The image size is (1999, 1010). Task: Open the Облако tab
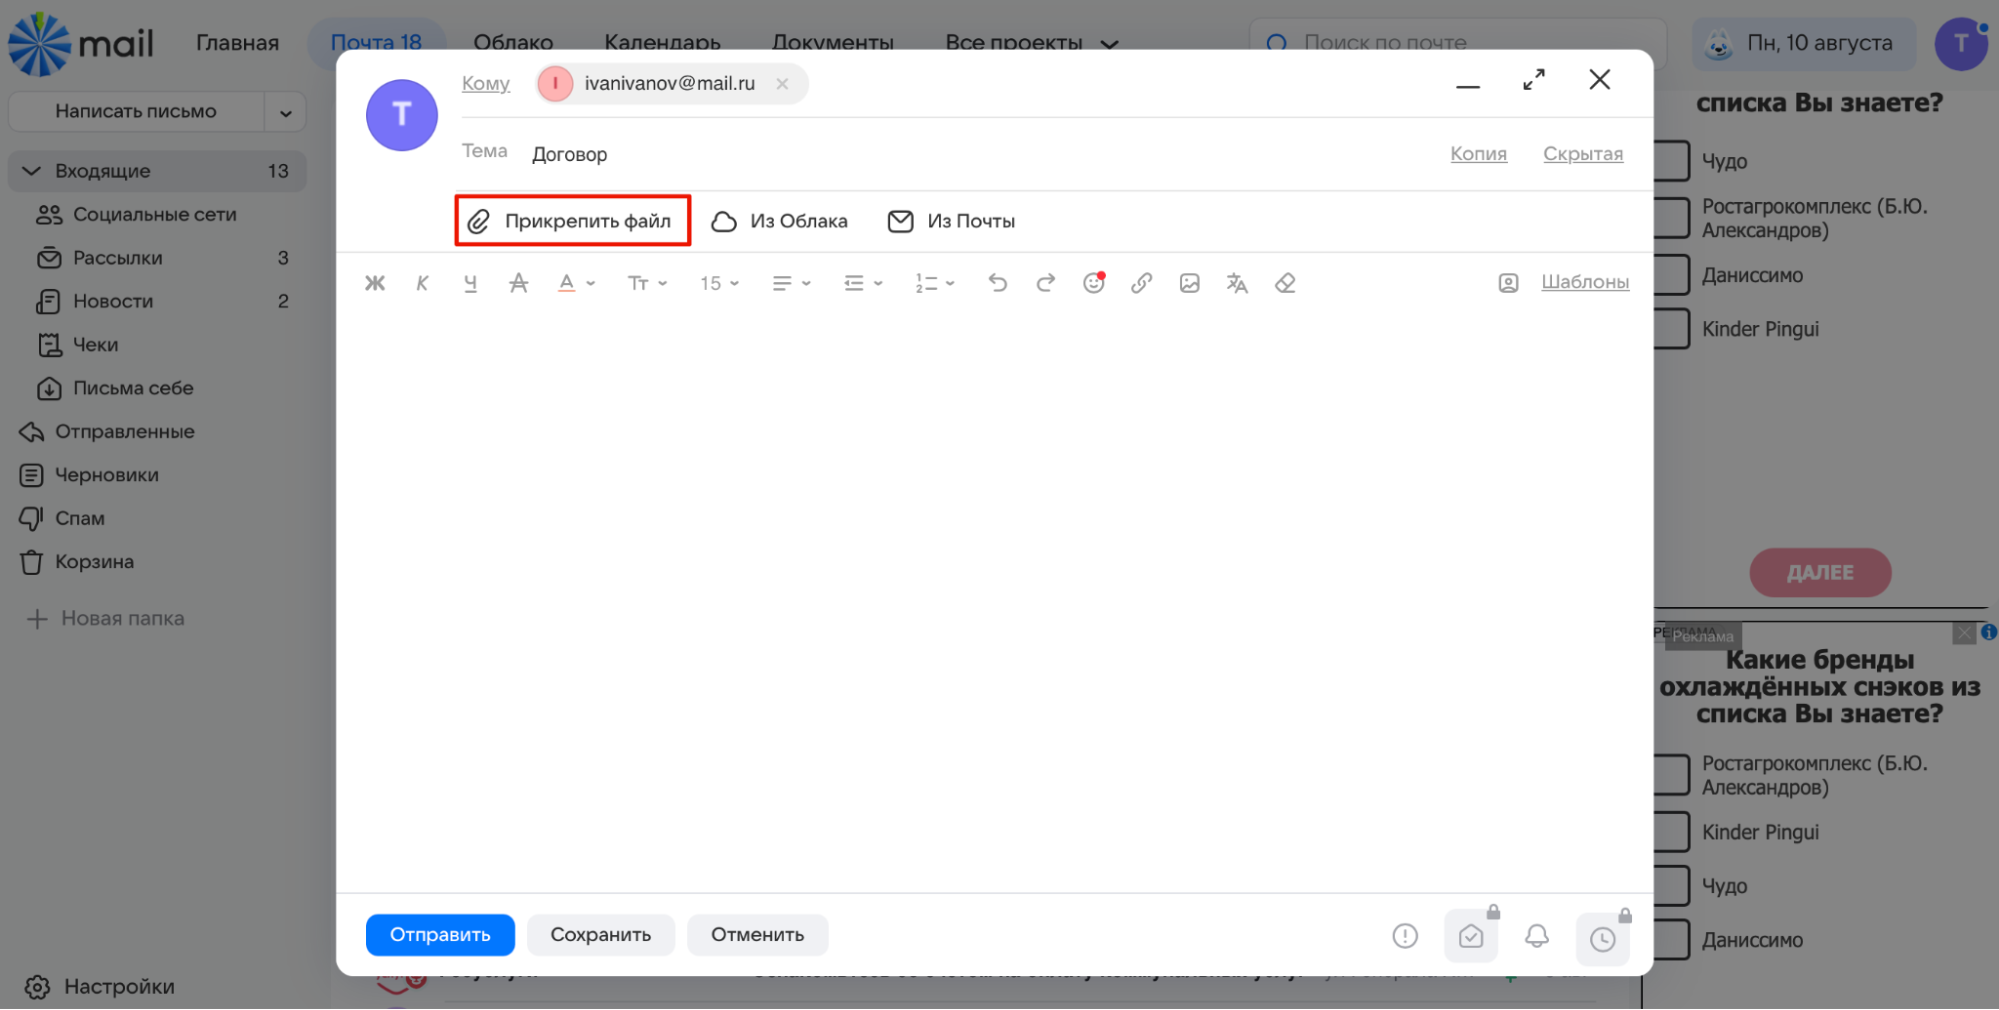click(513, 43)
